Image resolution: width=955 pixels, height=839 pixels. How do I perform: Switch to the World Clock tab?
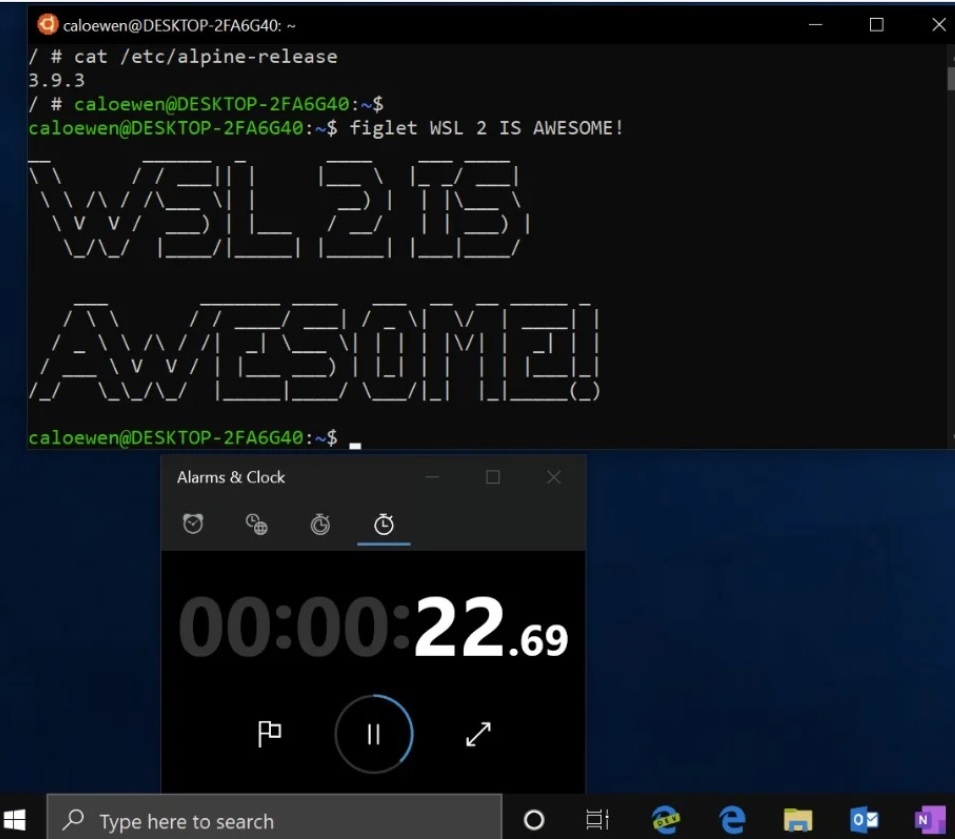256,524
